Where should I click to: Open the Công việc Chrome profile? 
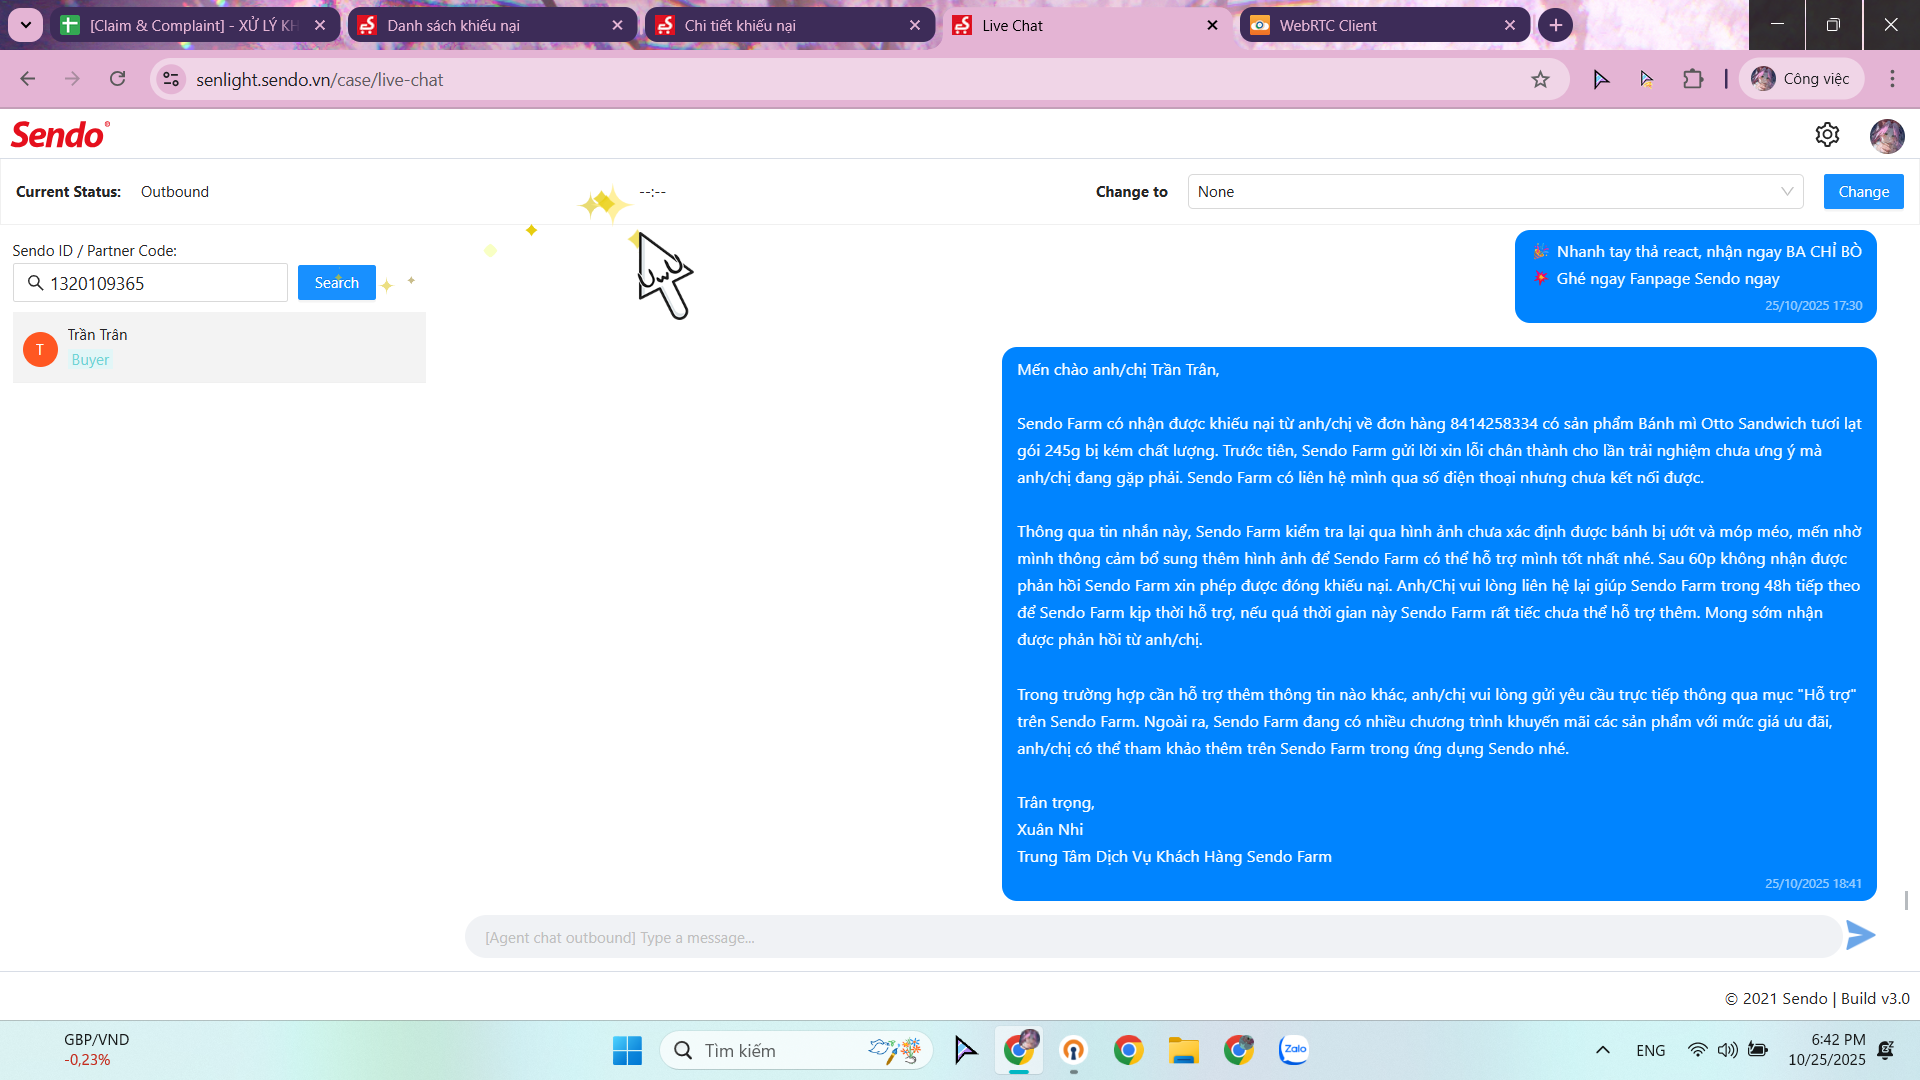click(x=1802, y=79)
